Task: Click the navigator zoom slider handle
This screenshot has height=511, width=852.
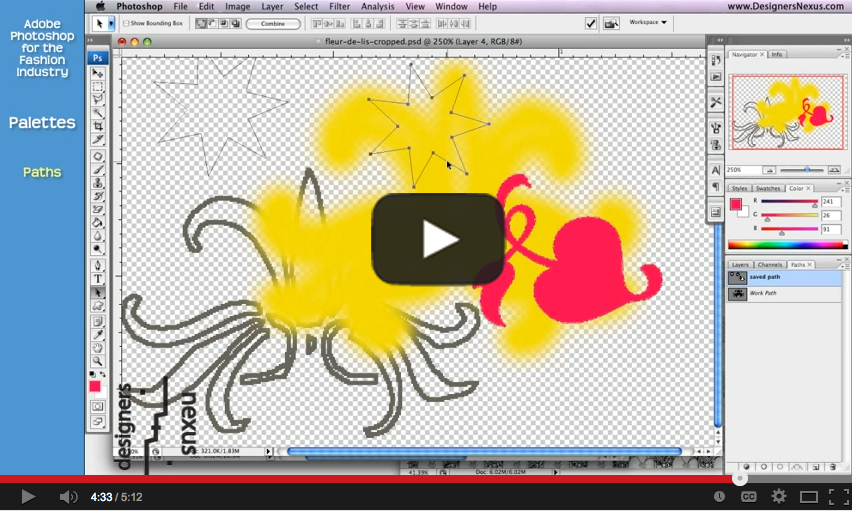Action: pos(807,170)
